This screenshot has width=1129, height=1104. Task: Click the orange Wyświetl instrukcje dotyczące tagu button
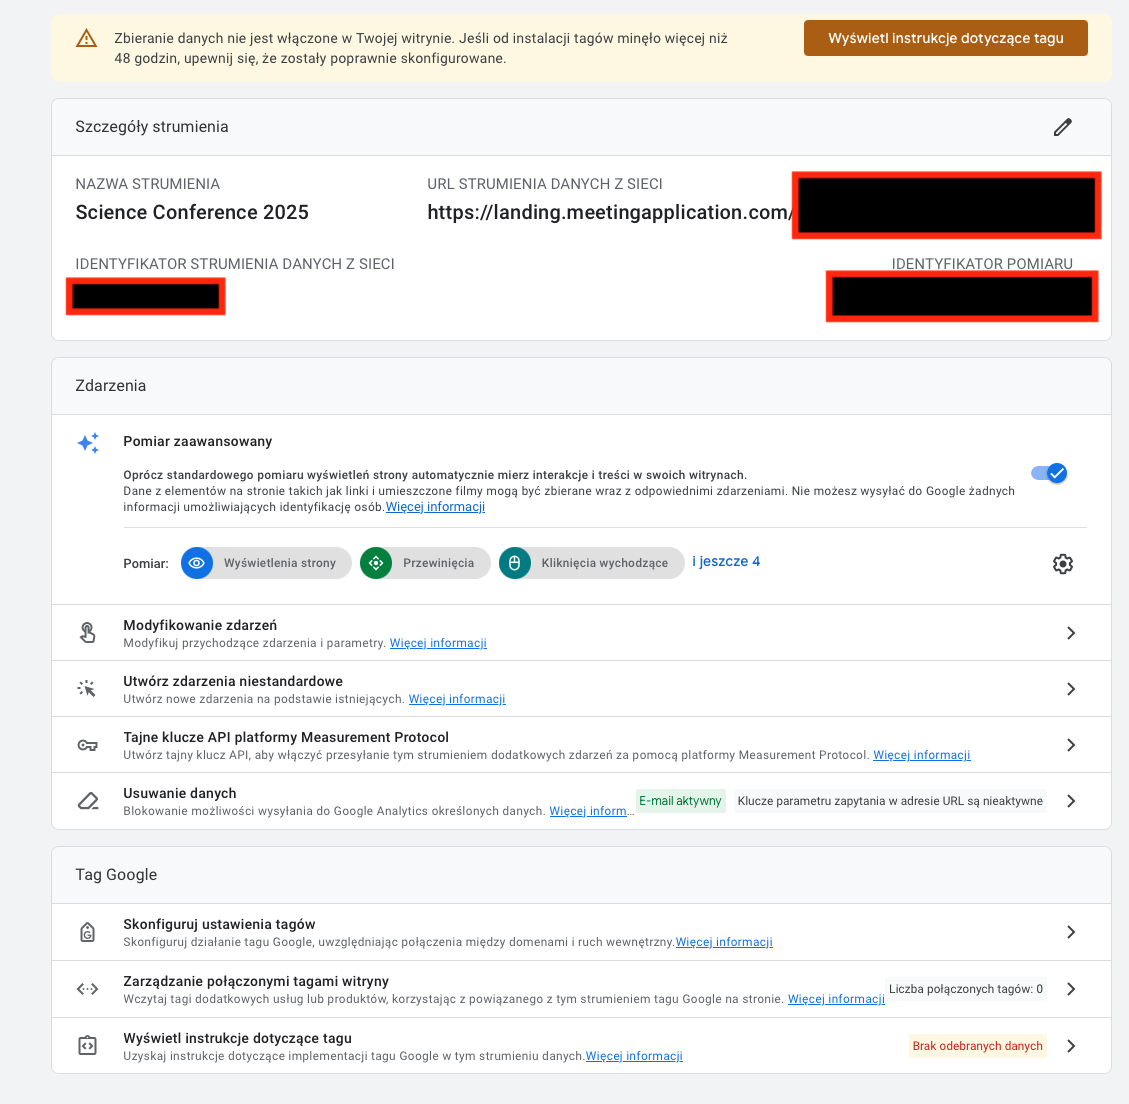tap(945, 38)
